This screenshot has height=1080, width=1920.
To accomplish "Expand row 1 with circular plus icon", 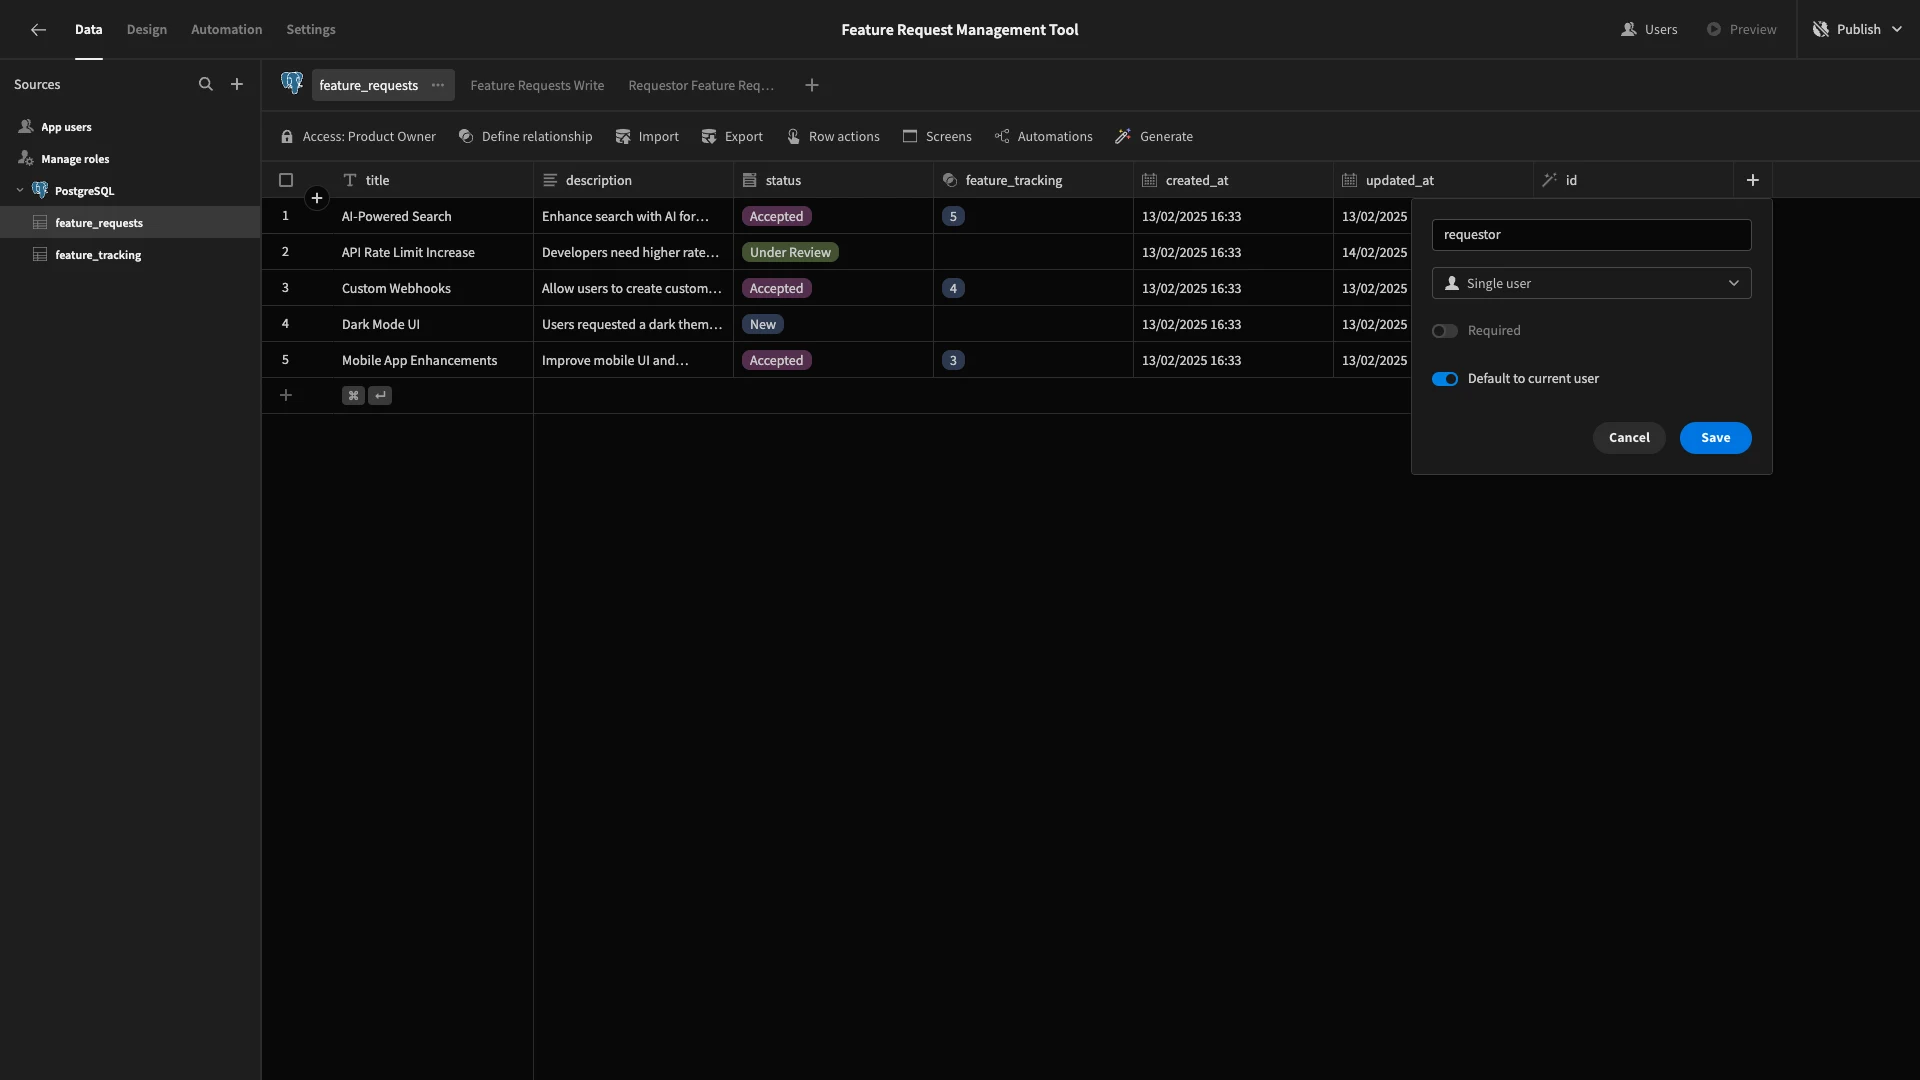I will (x=317, y=199).
